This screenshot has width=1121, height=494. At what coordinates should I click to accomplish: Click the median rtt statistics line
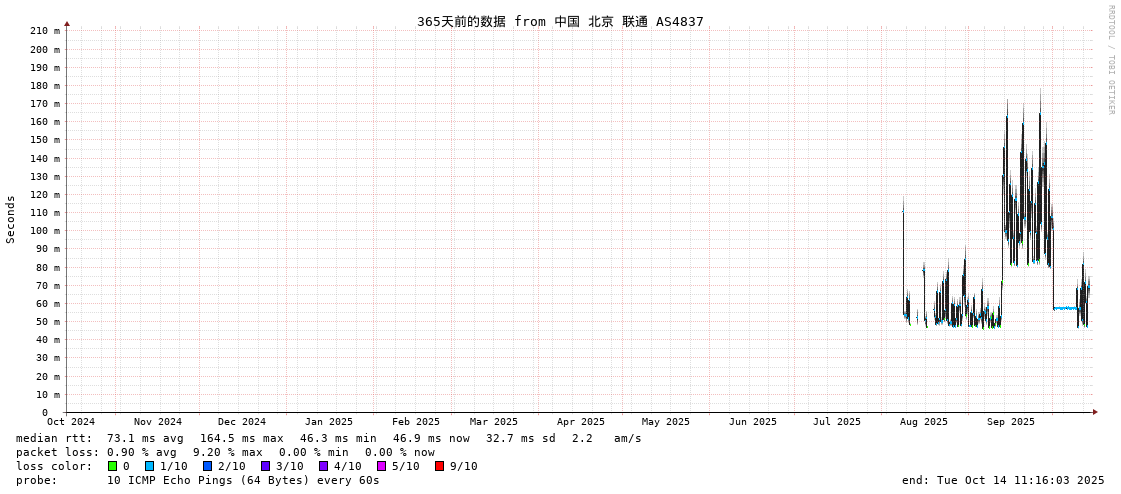point(328,438)
